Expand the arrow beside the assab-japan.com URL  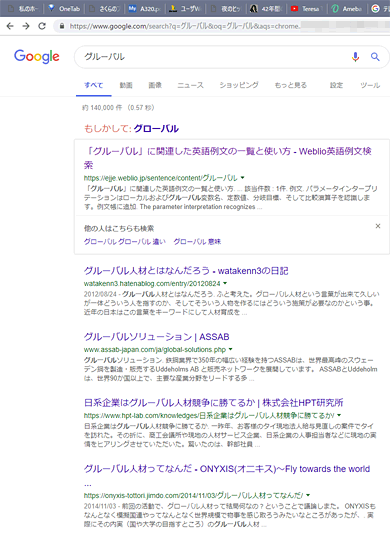click(231, 349)
